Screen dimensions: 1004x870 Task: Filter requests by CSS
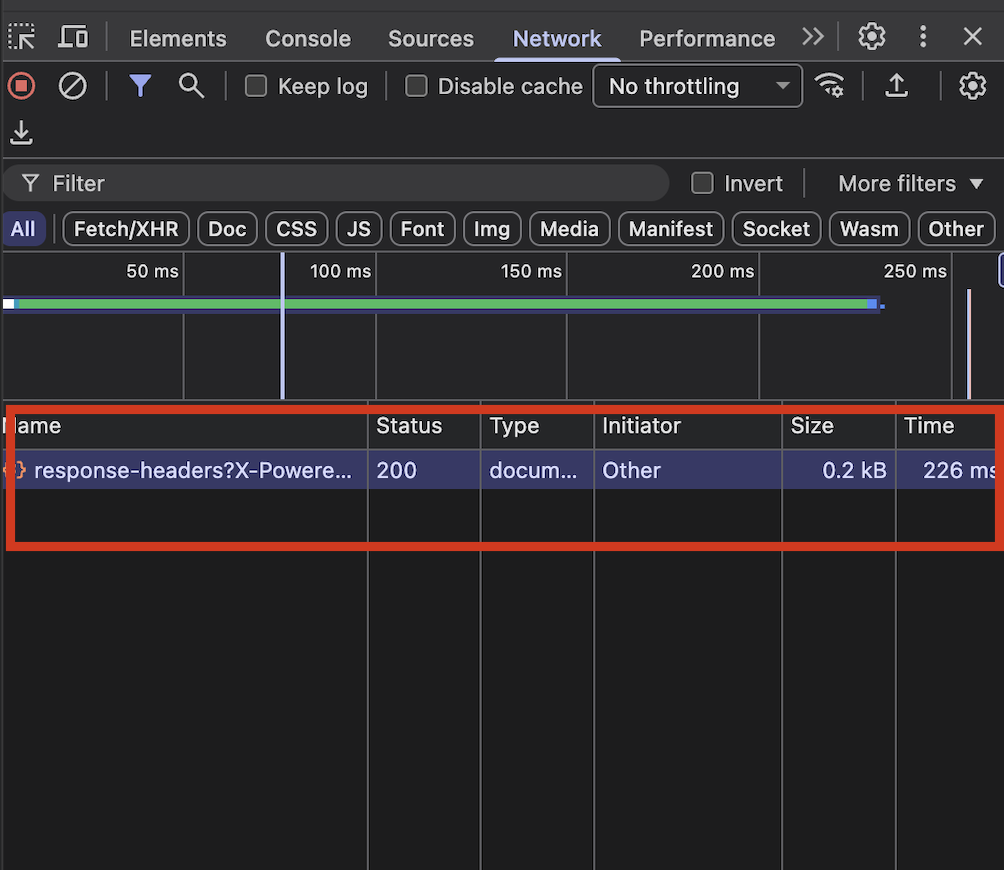(296, 229)
